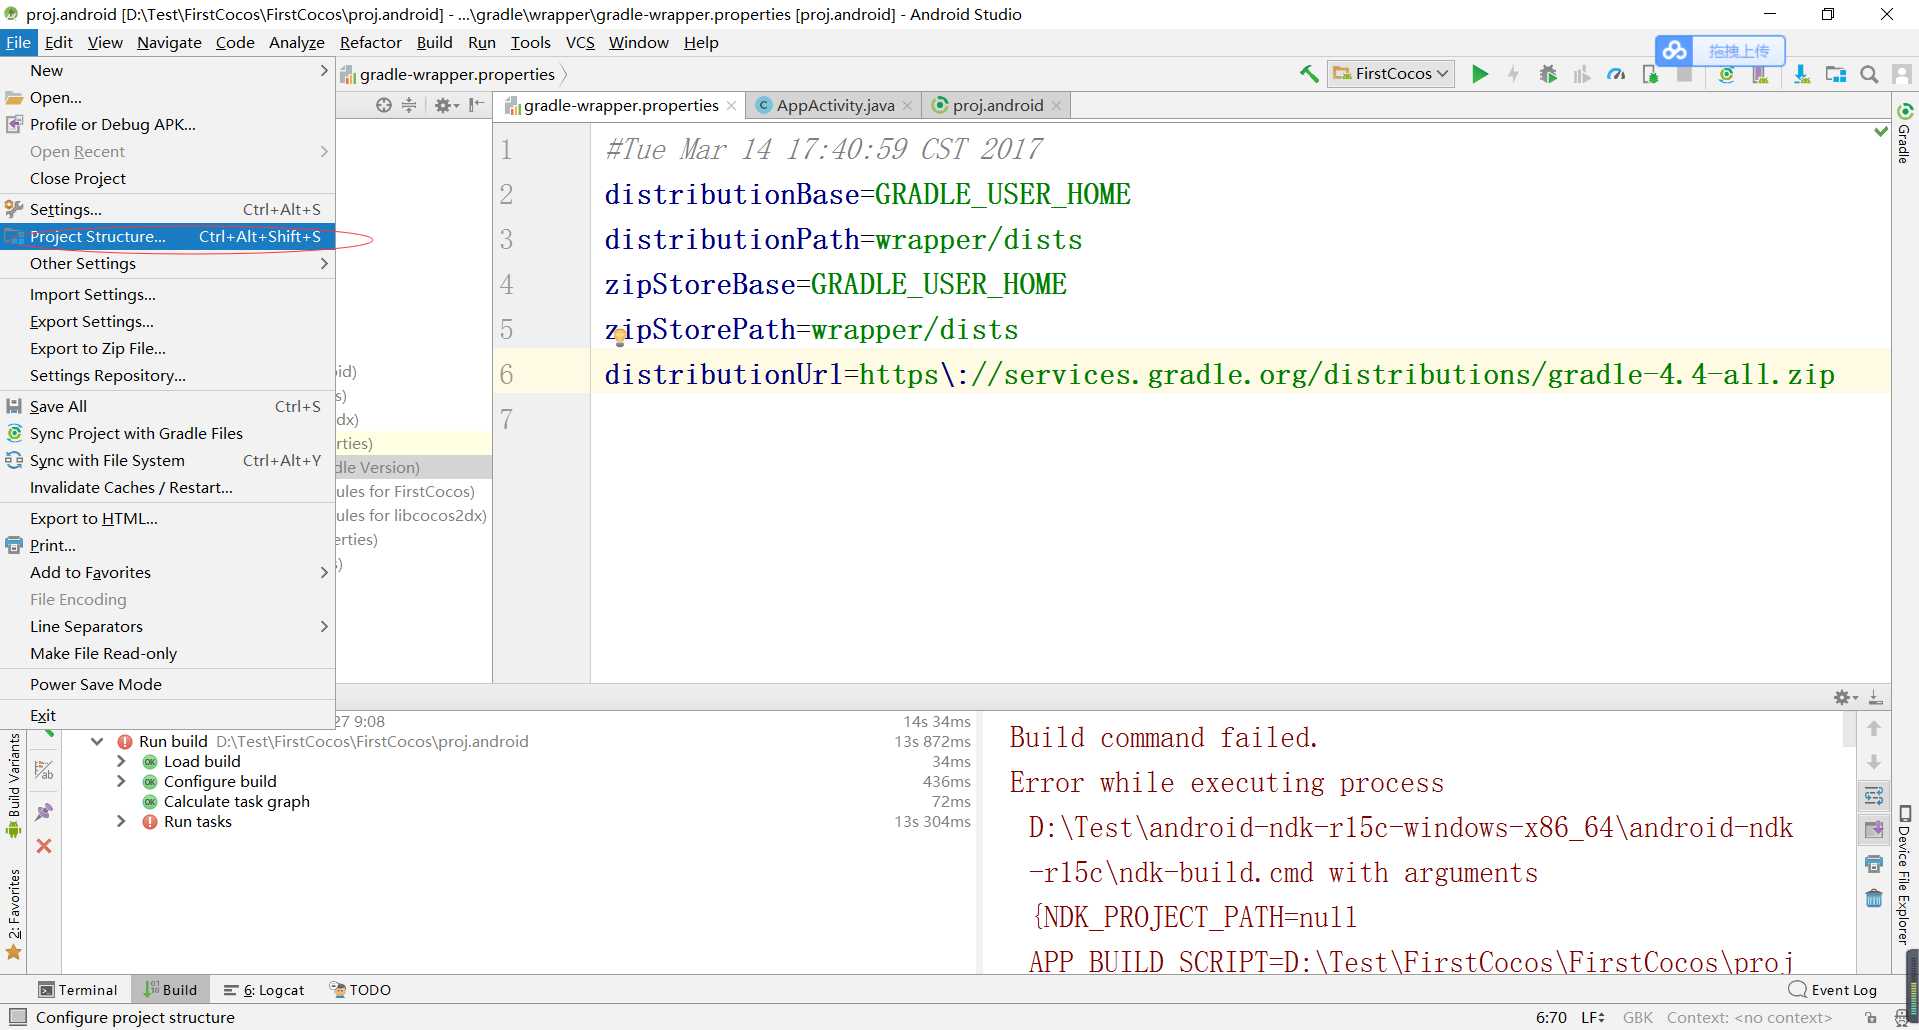Click the Debug app bug icon
This screenshot has width=1919, height=1030.
point(1548,74)
